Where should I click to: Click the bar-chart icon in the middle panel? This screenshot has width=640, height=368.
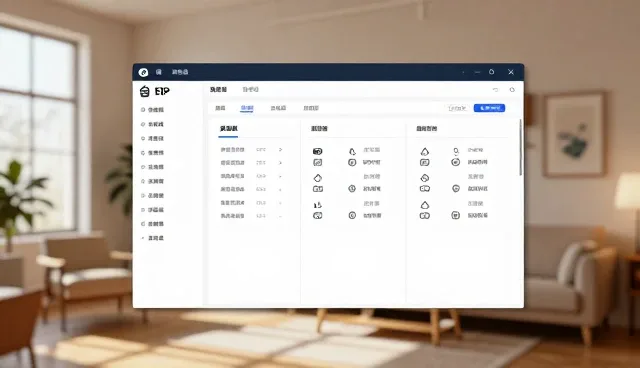(x=318, y=205)
